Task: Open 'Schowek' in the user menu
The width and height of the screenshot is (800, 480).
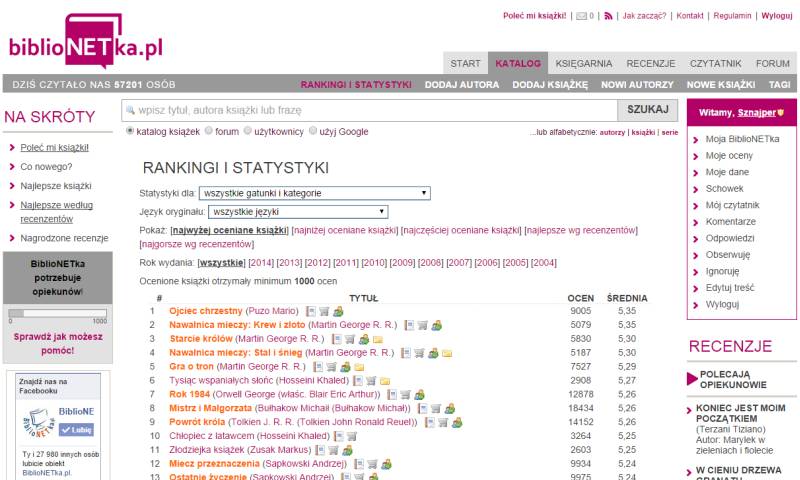Action: (x=724, y=189)
